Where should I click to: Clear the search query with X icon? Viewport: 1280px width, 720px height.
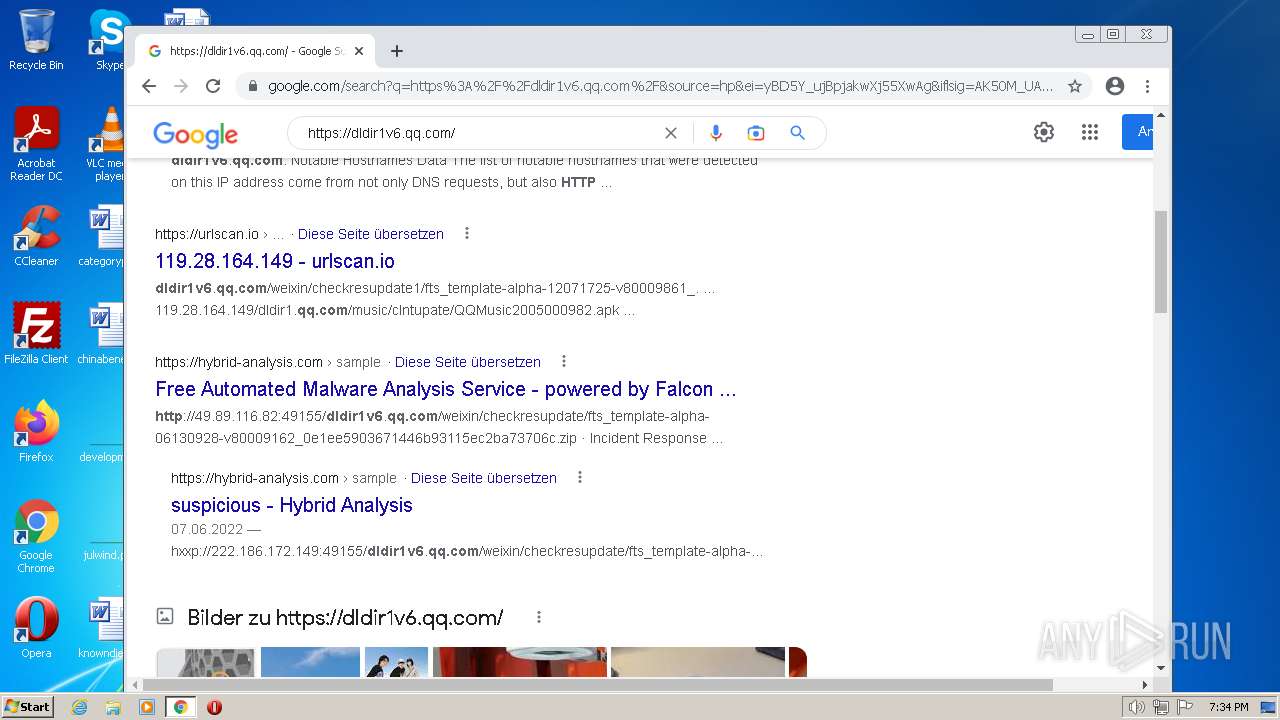[671, 133]
